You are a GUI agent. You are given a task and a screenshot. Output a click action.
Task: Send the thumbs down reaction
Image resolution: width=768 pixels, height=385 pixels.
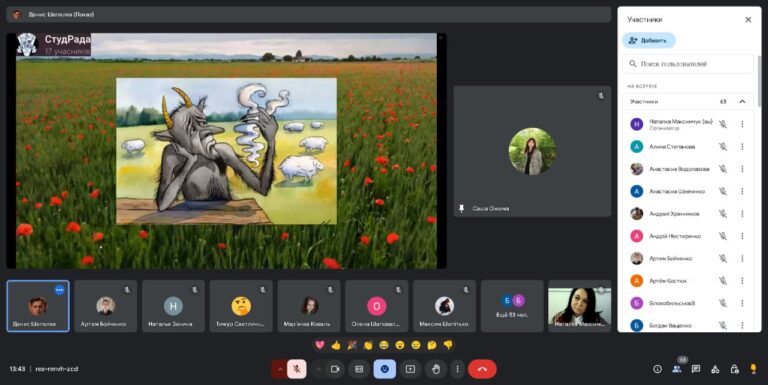coord(448,345)
